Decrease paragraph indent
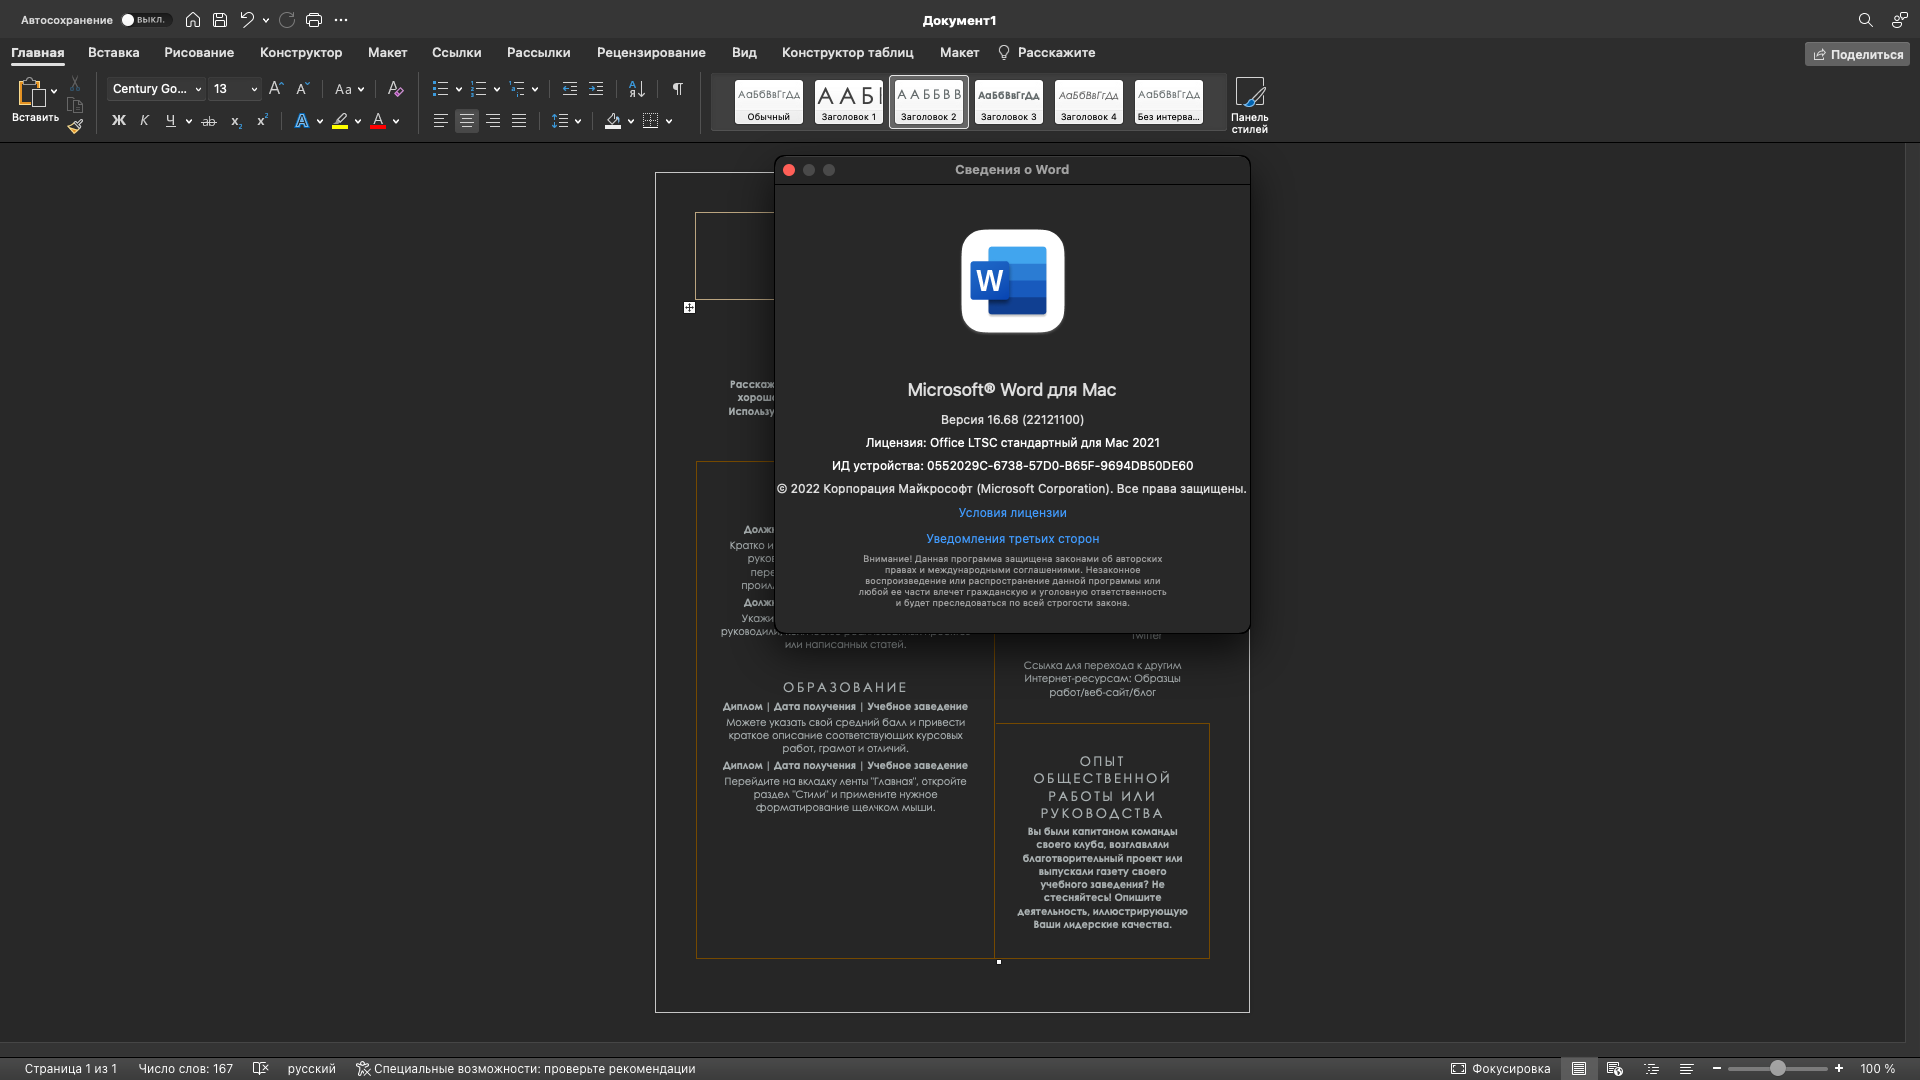Viewport: 1920px width, 1080px height. coord(570,89)
